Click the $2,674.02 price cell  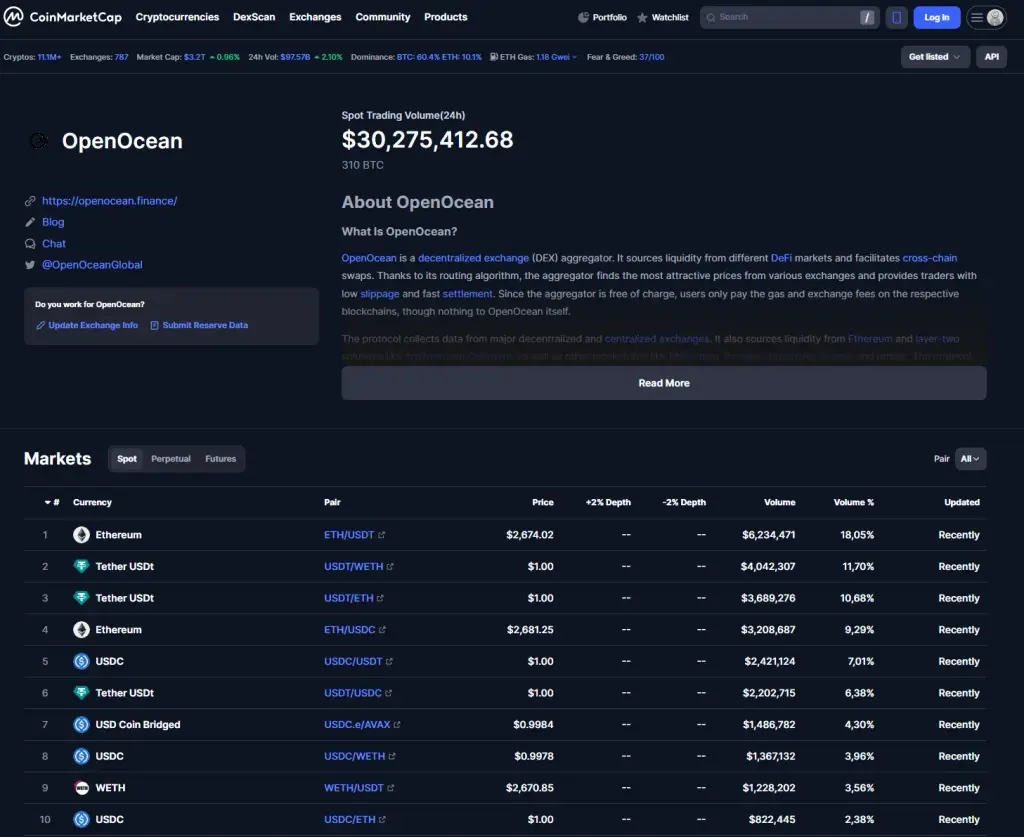click(x=530, y=535)
